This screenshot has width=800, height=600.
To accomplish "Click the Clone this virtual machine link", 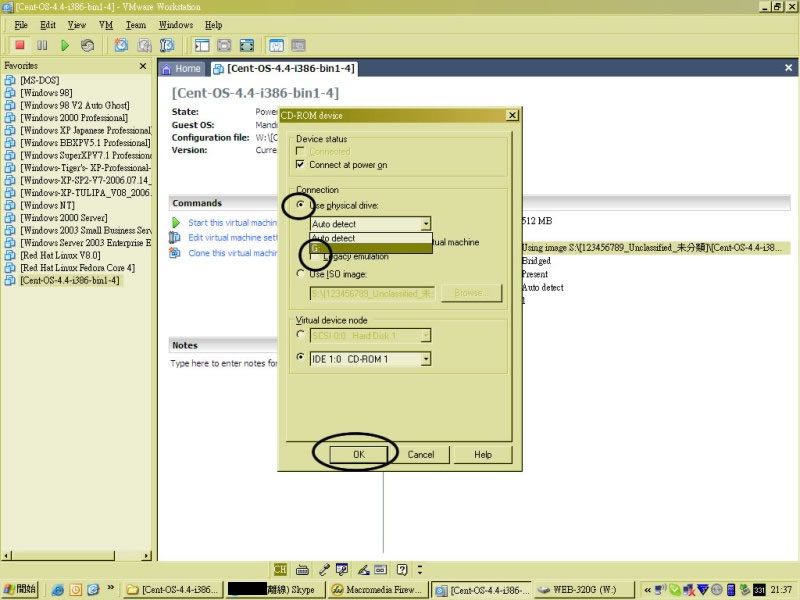I will 233,253.
